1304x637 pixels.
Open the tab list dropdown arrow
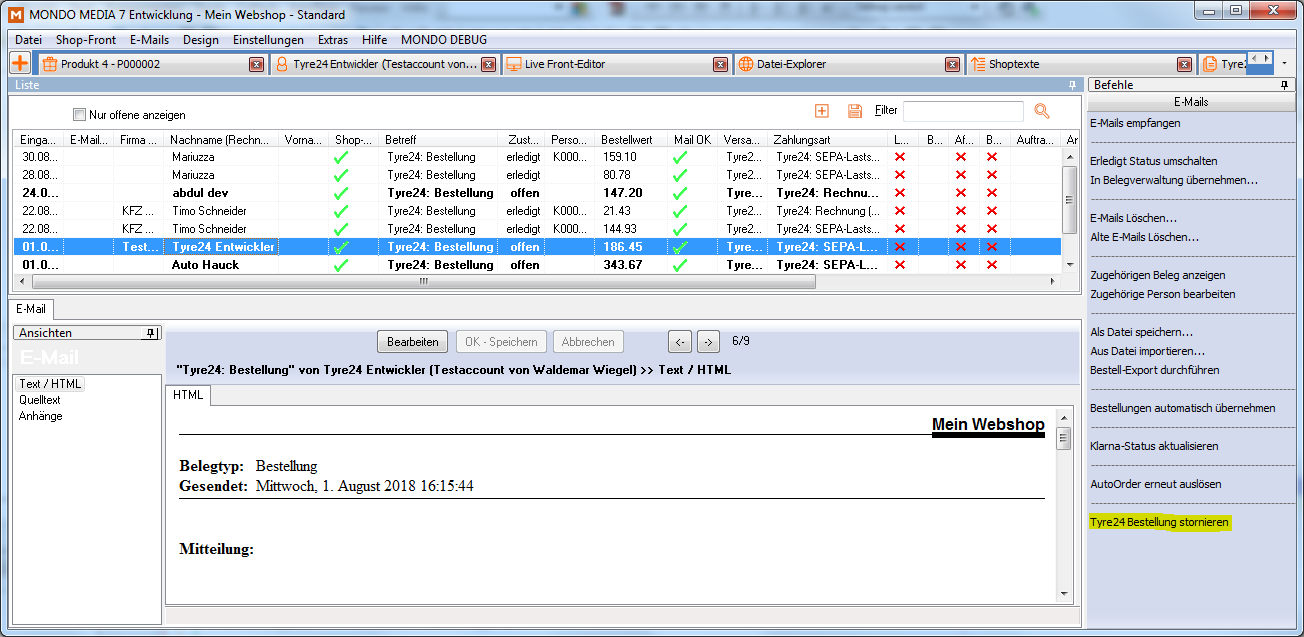[x=1284, y=63]
